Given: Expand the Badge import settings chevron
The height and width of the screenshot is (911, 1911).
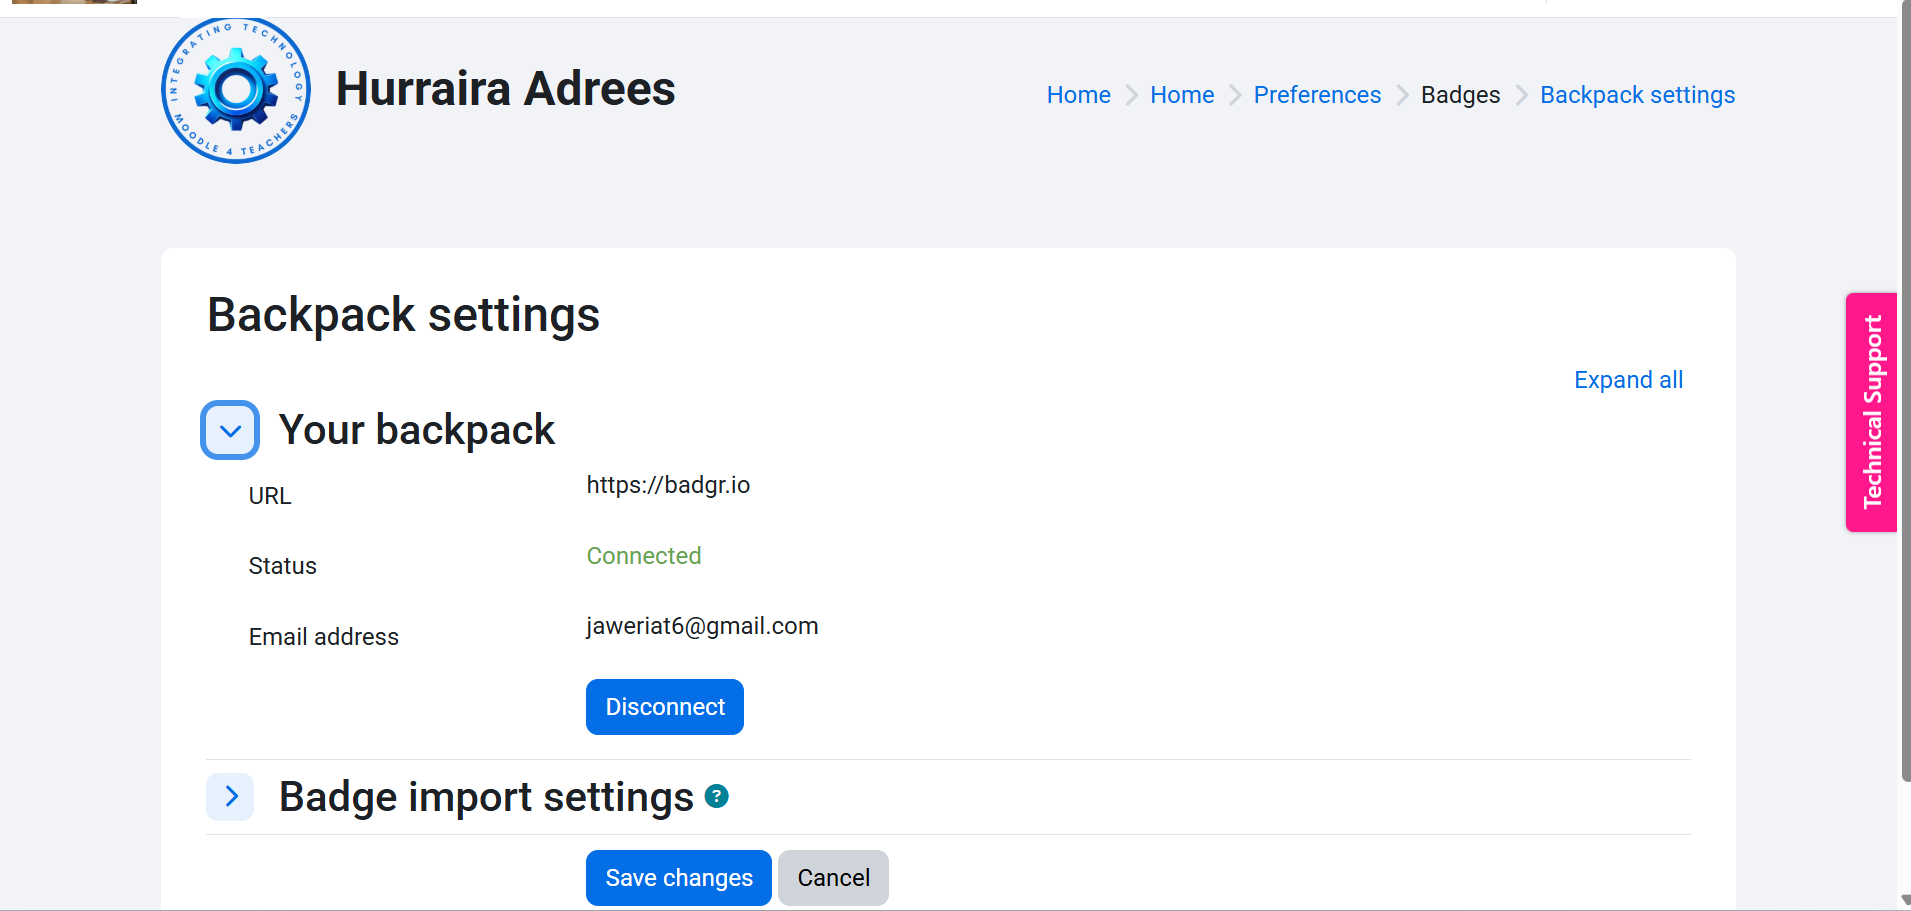Looking at the screenshot, I should tap(231, 796).
